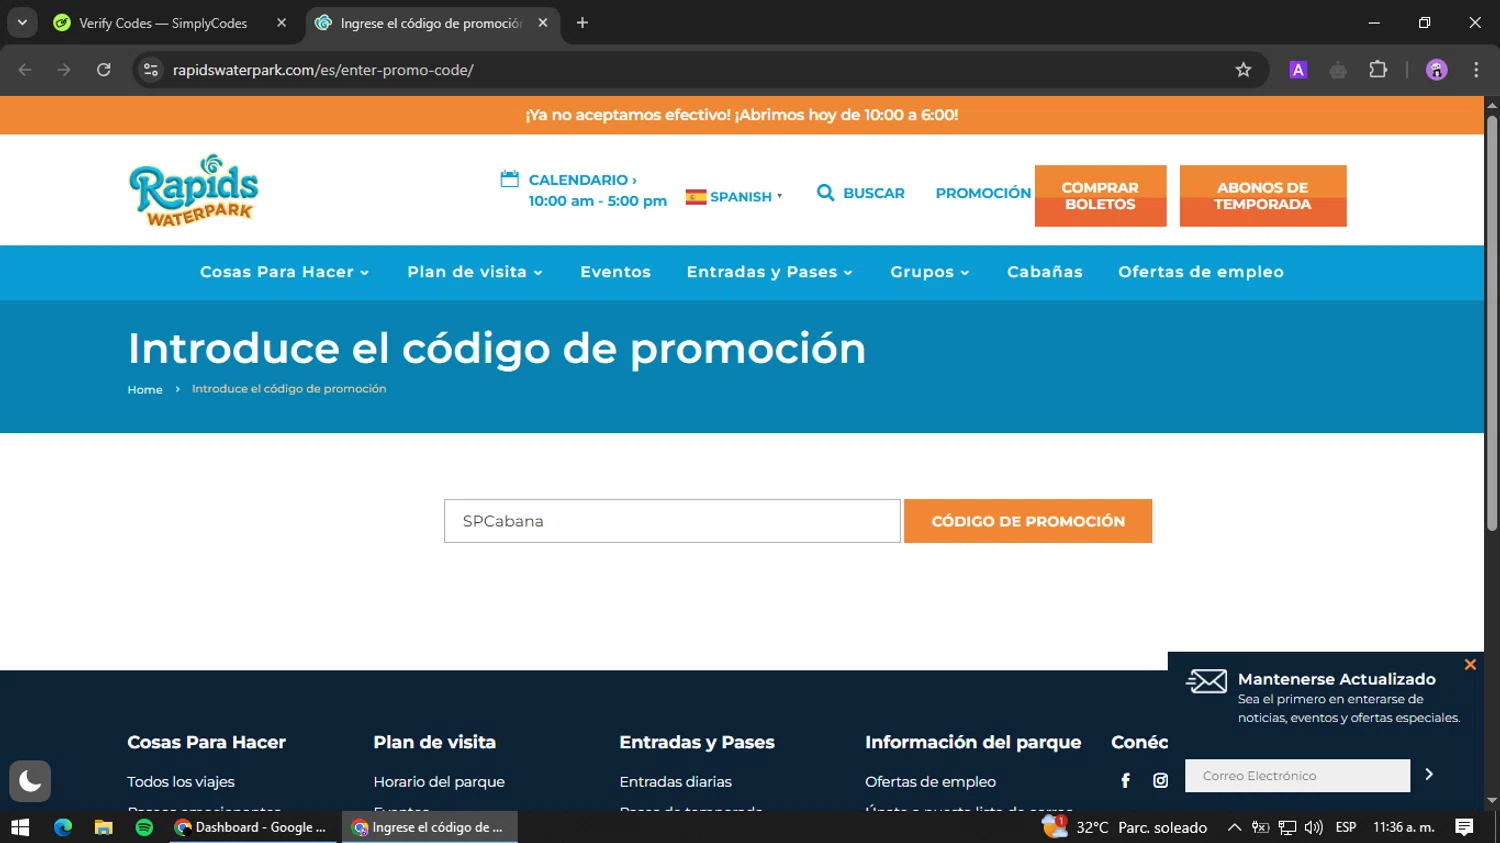Open the PROMOCIÓN link in header

[x=983, y=193]
